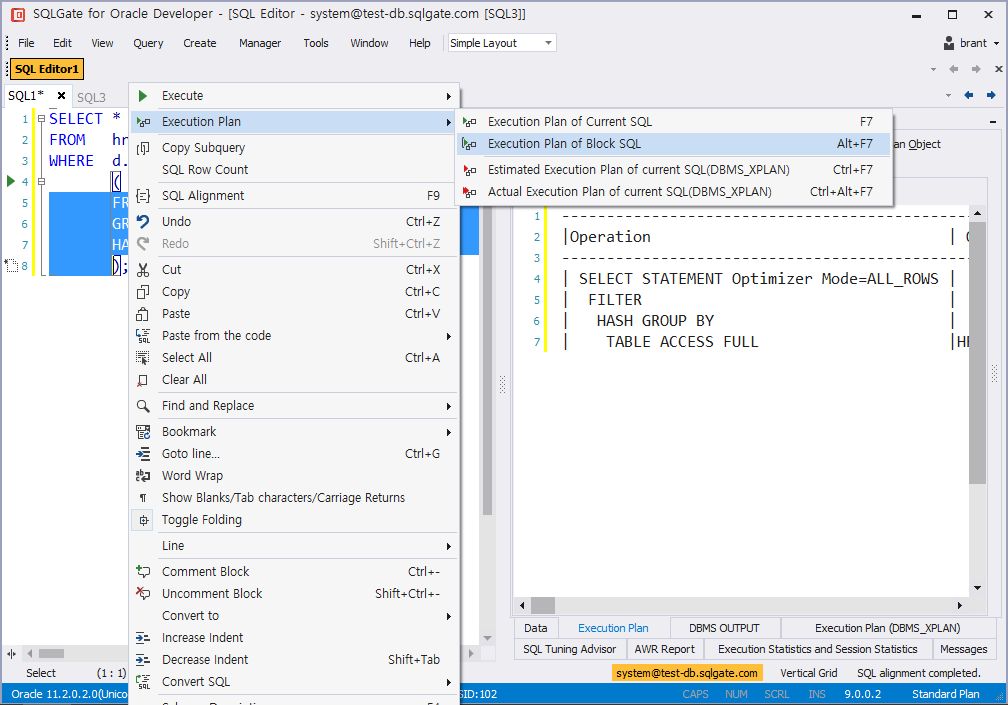The width and height of the screenshot is (1008, 705).
Task: Click the Find and Replace magnifier icon
Action: click(x=143, y=406)
